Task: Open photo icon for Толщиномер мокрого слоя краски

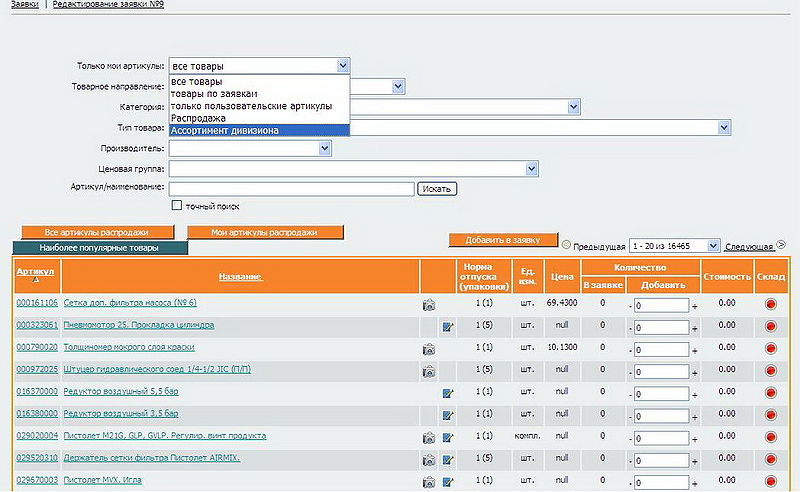Action: pyautogui.click(x=429, y=348)
